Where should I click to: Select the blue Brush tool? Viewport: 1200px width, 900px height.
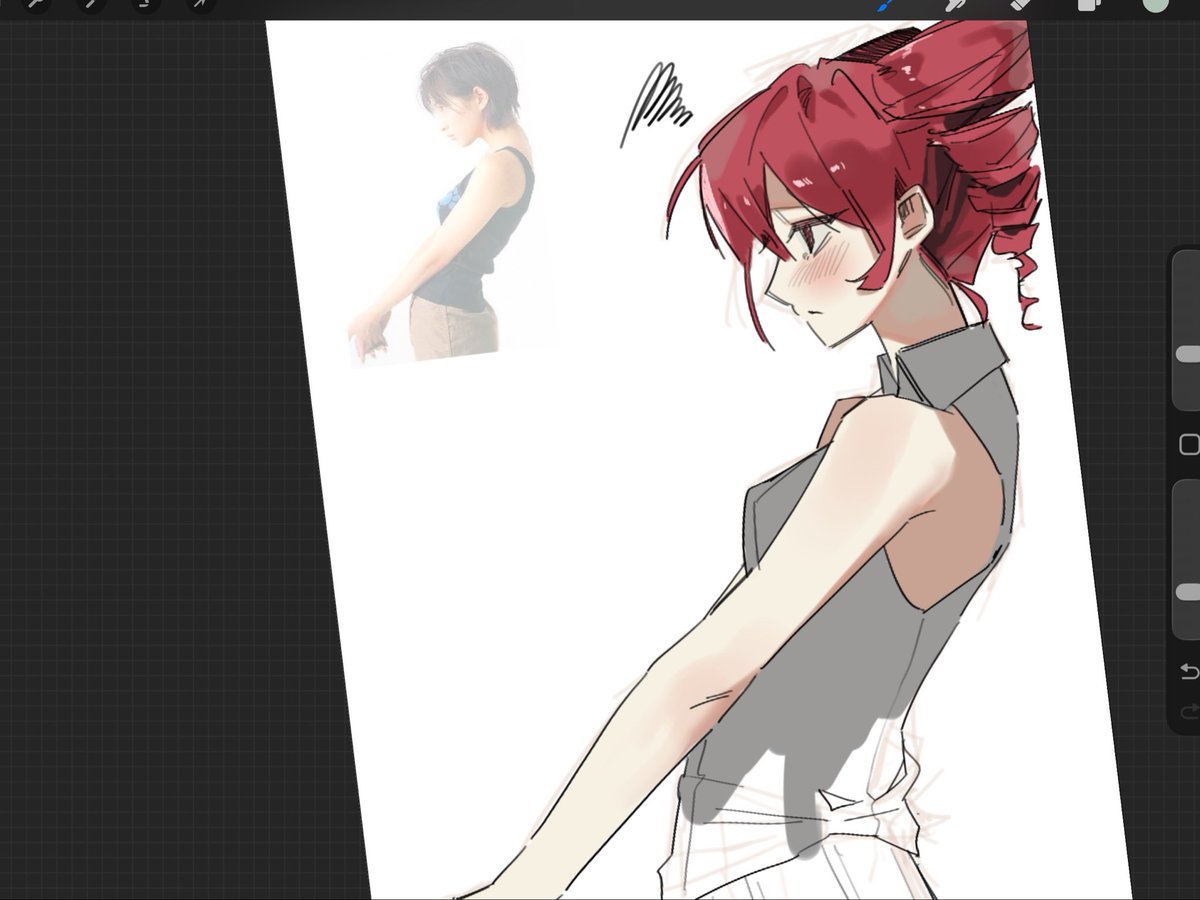click(x=886, y=4)
